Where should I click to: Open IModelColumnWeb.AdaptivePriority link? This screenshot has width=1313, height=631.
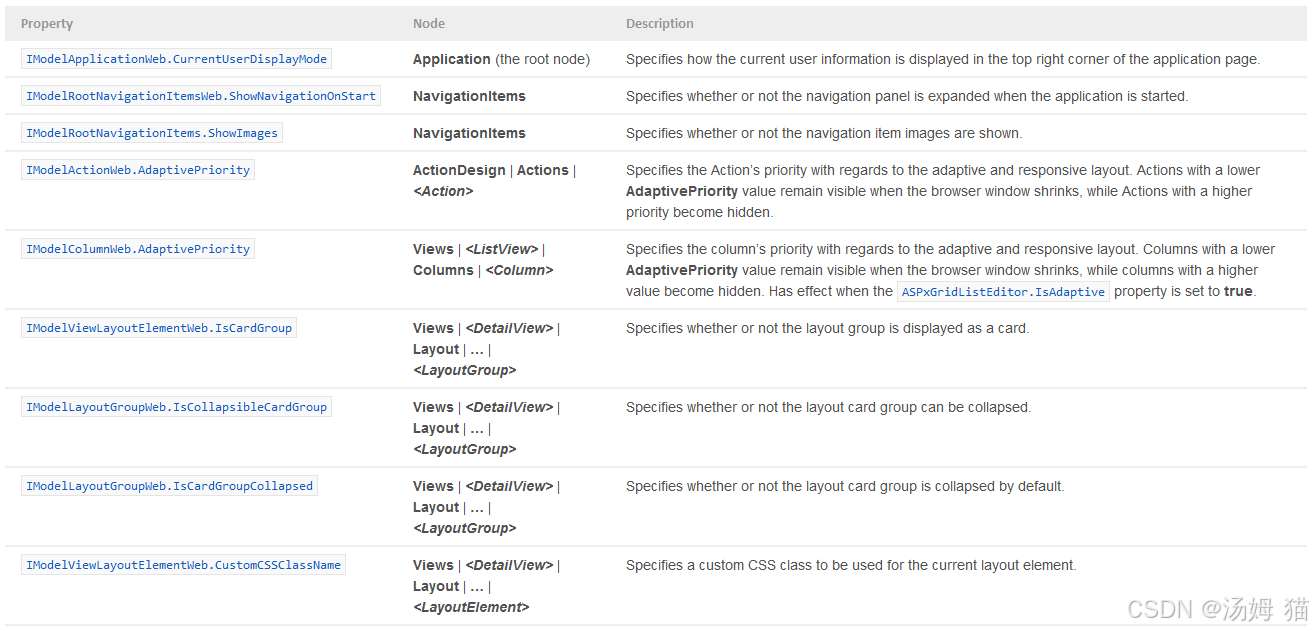click(138, 249)
